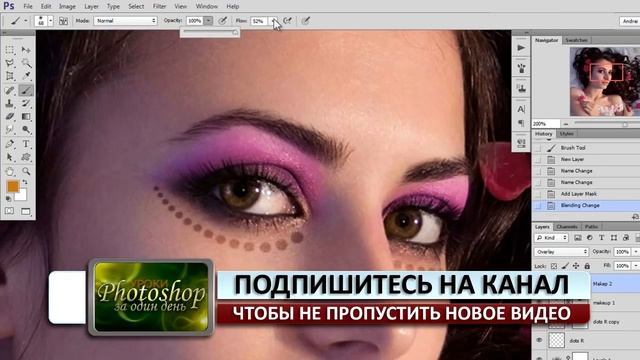
Task: Switch to the Channels tab
Action: click(567, 227)
